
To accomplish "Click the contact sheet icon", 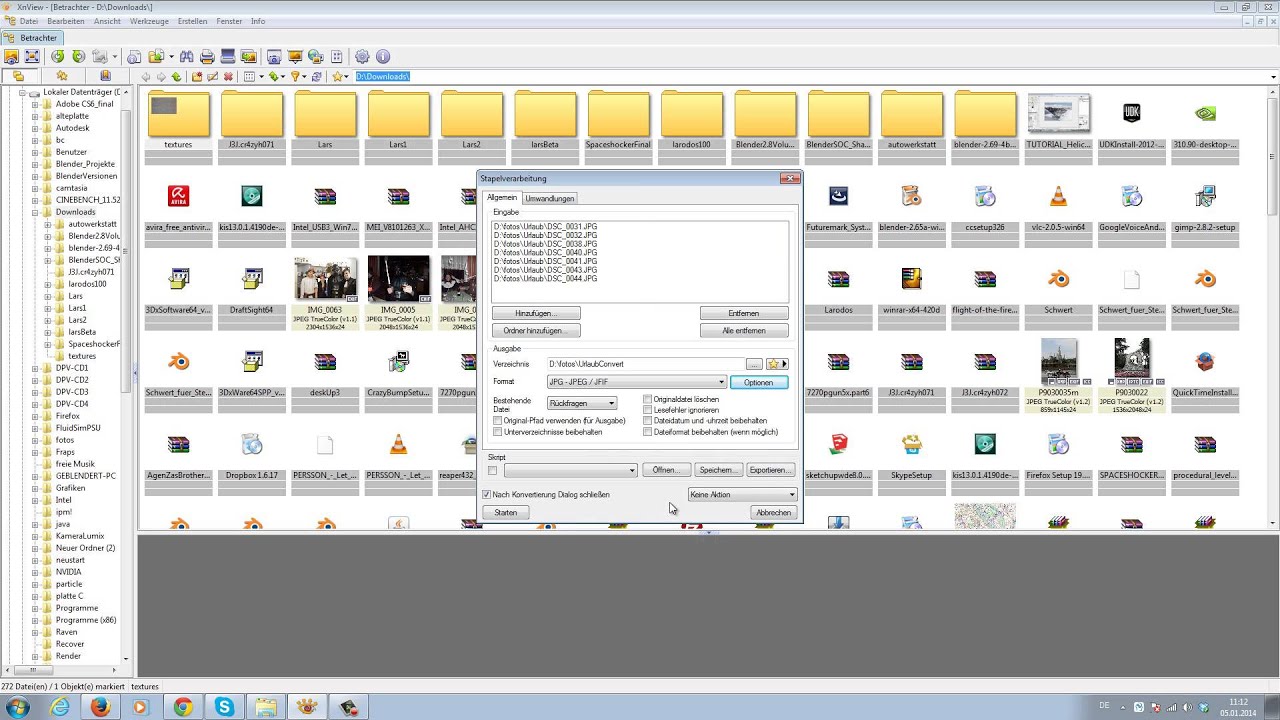I will (x=336, y=57).
